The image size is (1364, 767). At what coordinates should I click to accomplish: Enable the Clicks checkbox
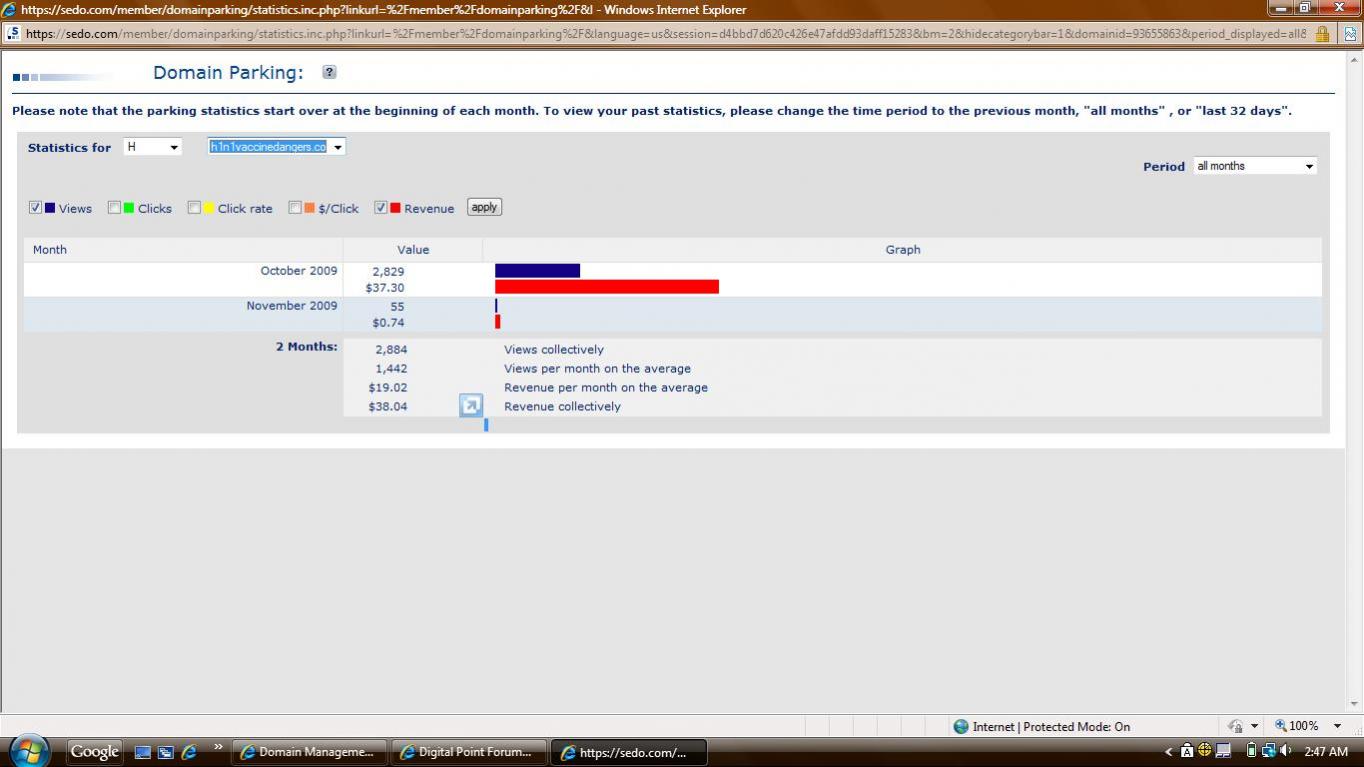click(x=114, y=208)
